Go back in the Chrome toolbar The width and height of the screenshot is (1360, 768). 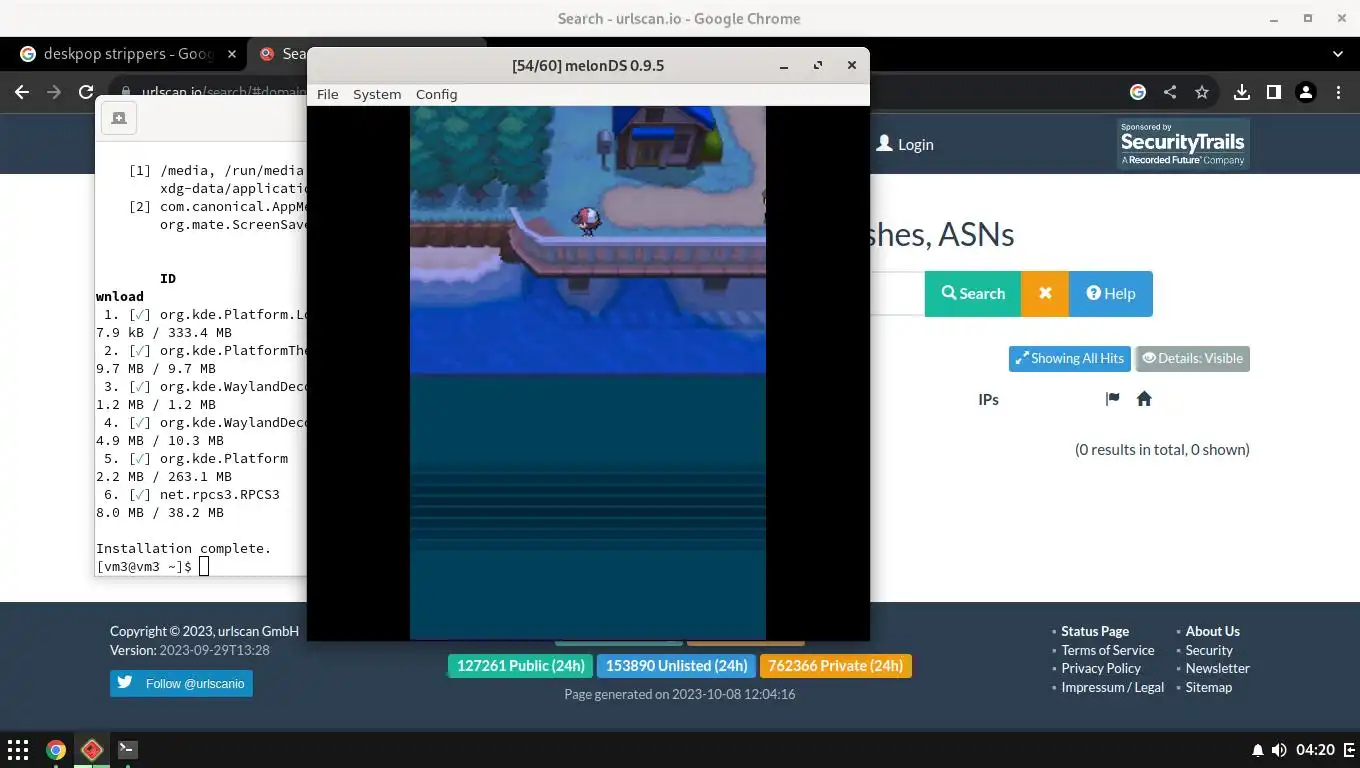[22, 92]
